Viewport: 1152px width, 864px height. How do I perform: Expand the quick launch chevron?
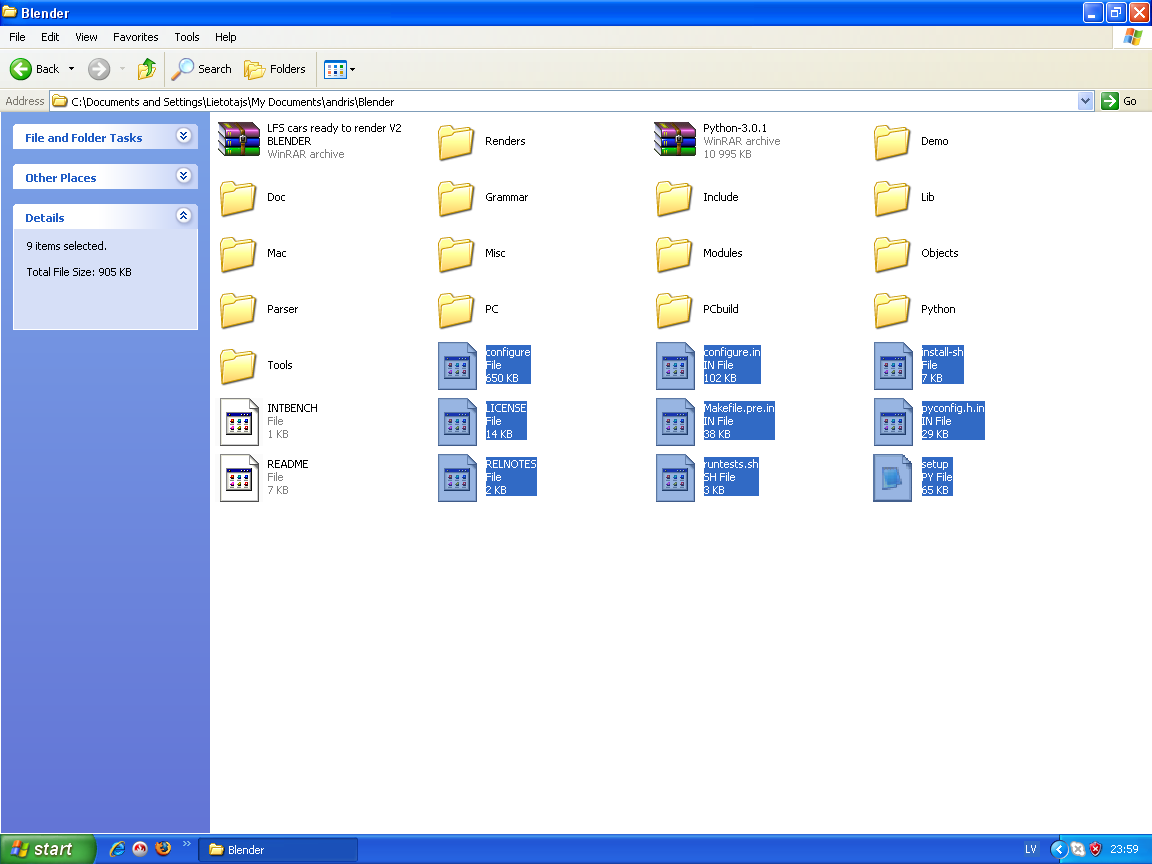coord(187,843)
